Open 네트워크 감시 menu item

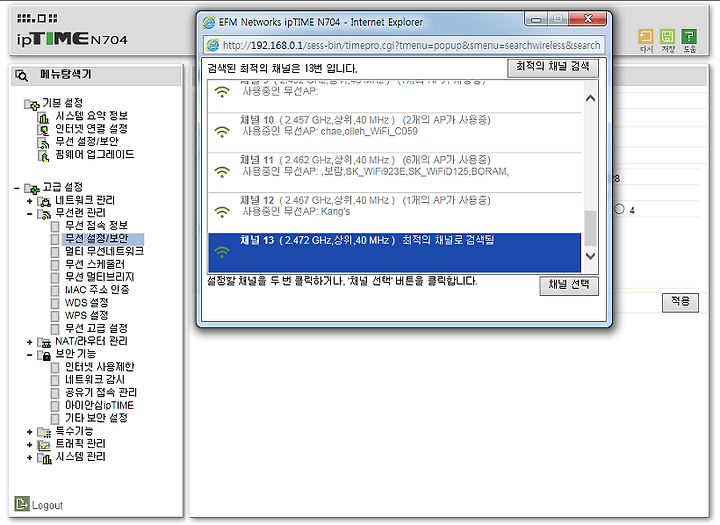coord(95,380)
